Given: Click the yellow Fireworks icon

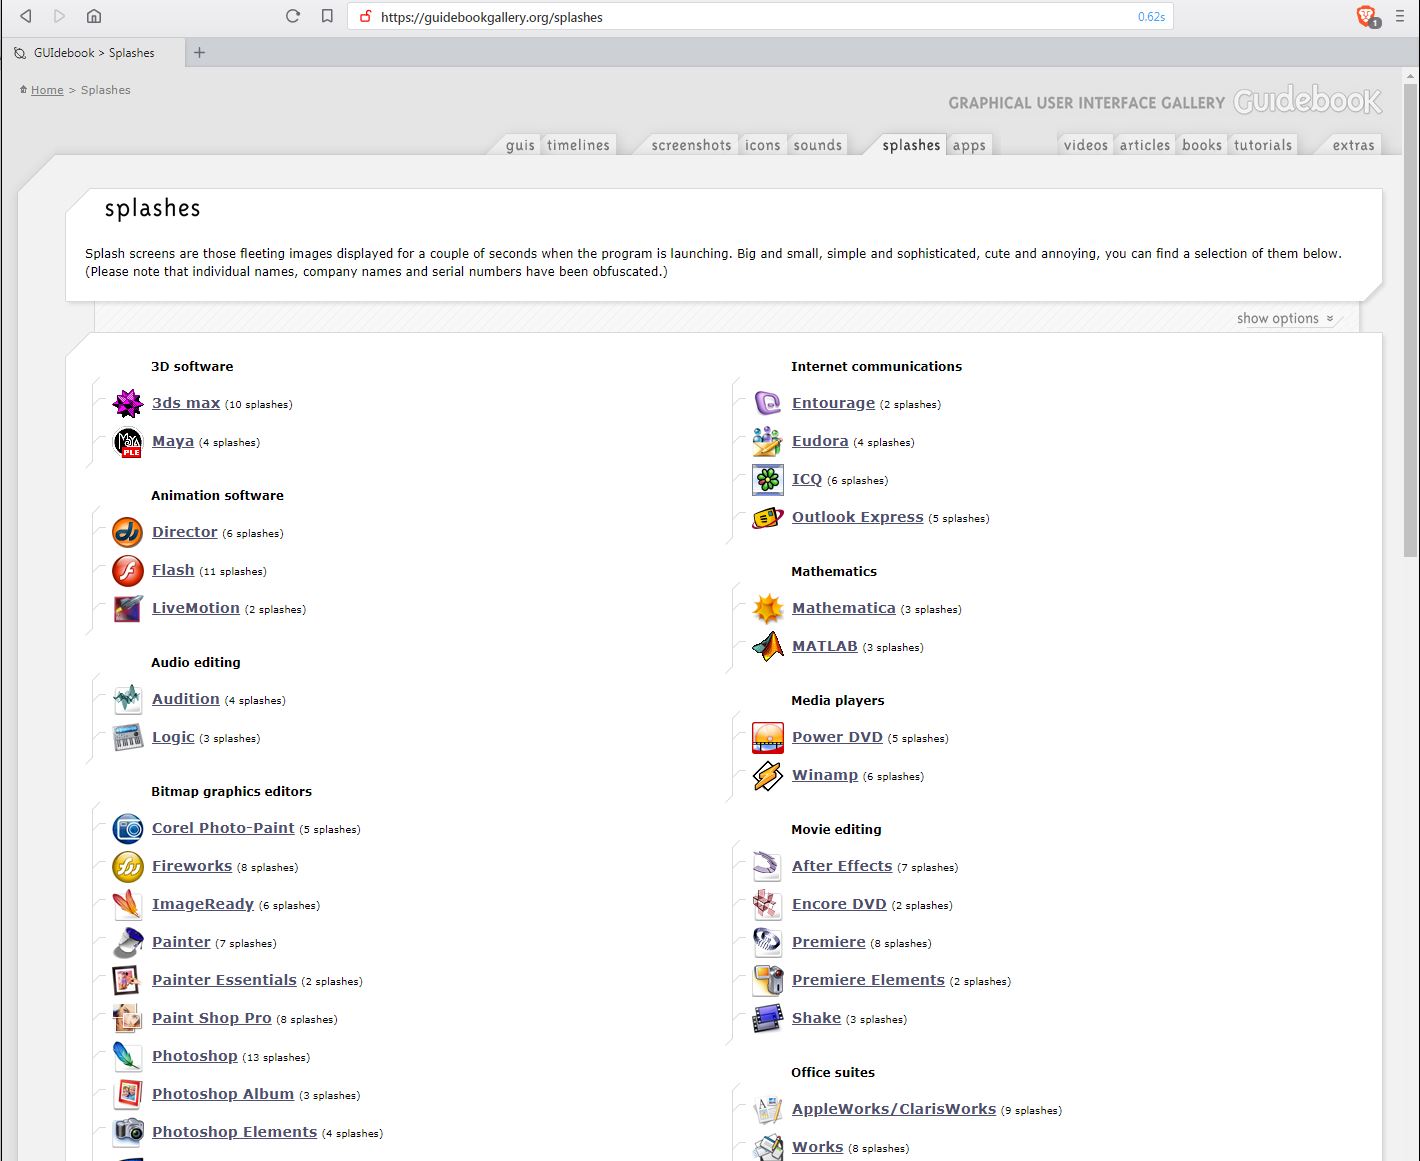Looking at the screenshot, I should click(x=128, y=867).
